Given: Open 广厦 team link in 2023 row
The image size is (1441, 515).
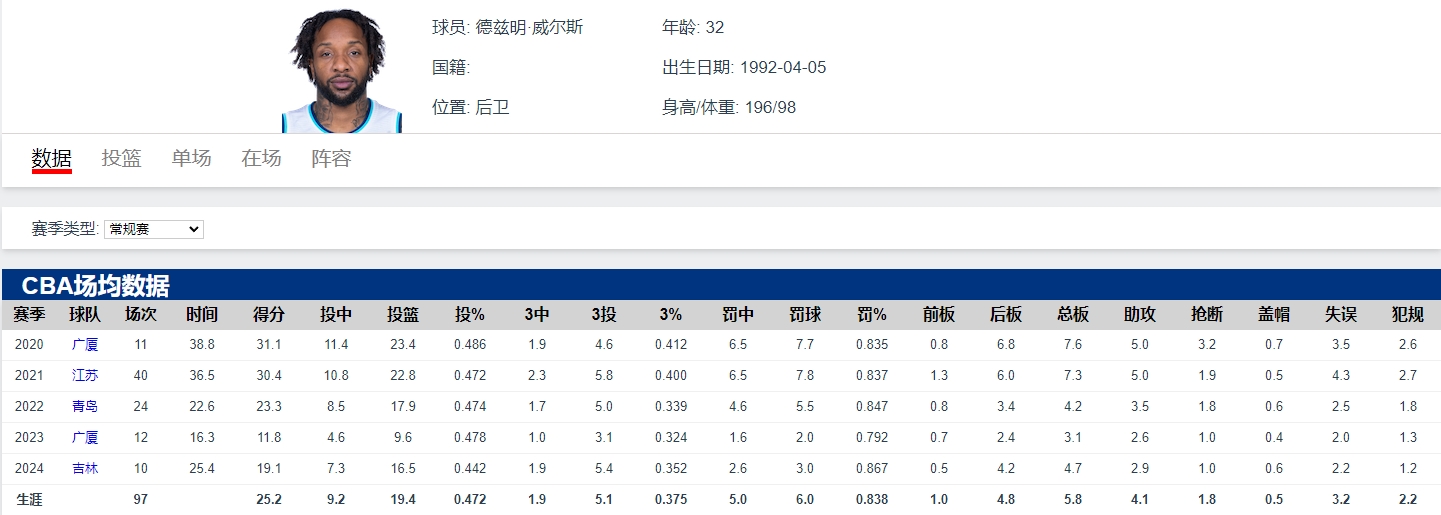Looking at the screenshot, I should [85, 437].
